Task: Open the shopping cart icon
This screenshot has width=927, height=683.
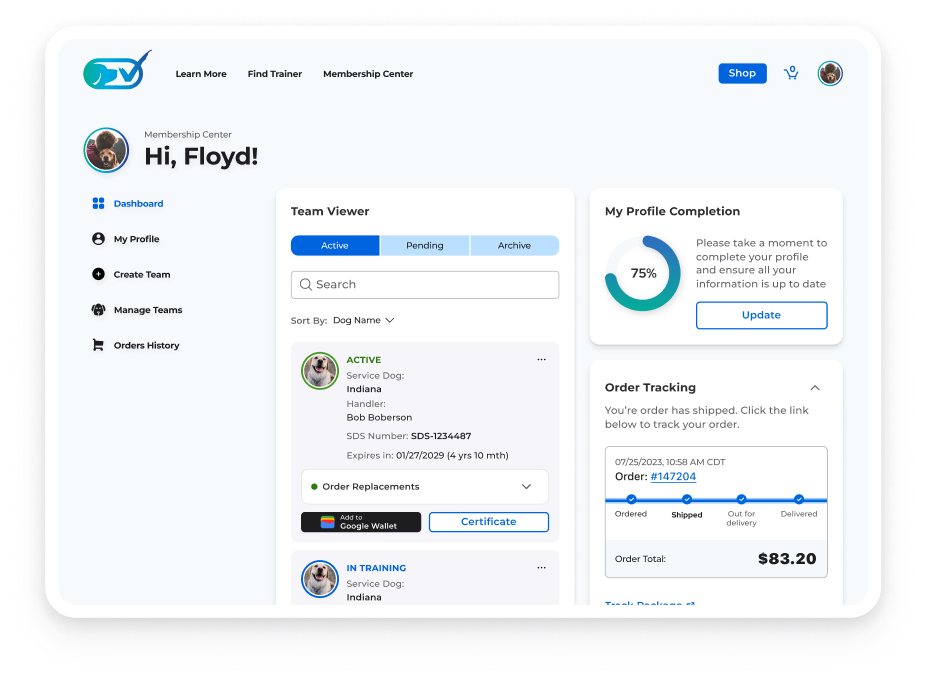Action: (791, 73)
